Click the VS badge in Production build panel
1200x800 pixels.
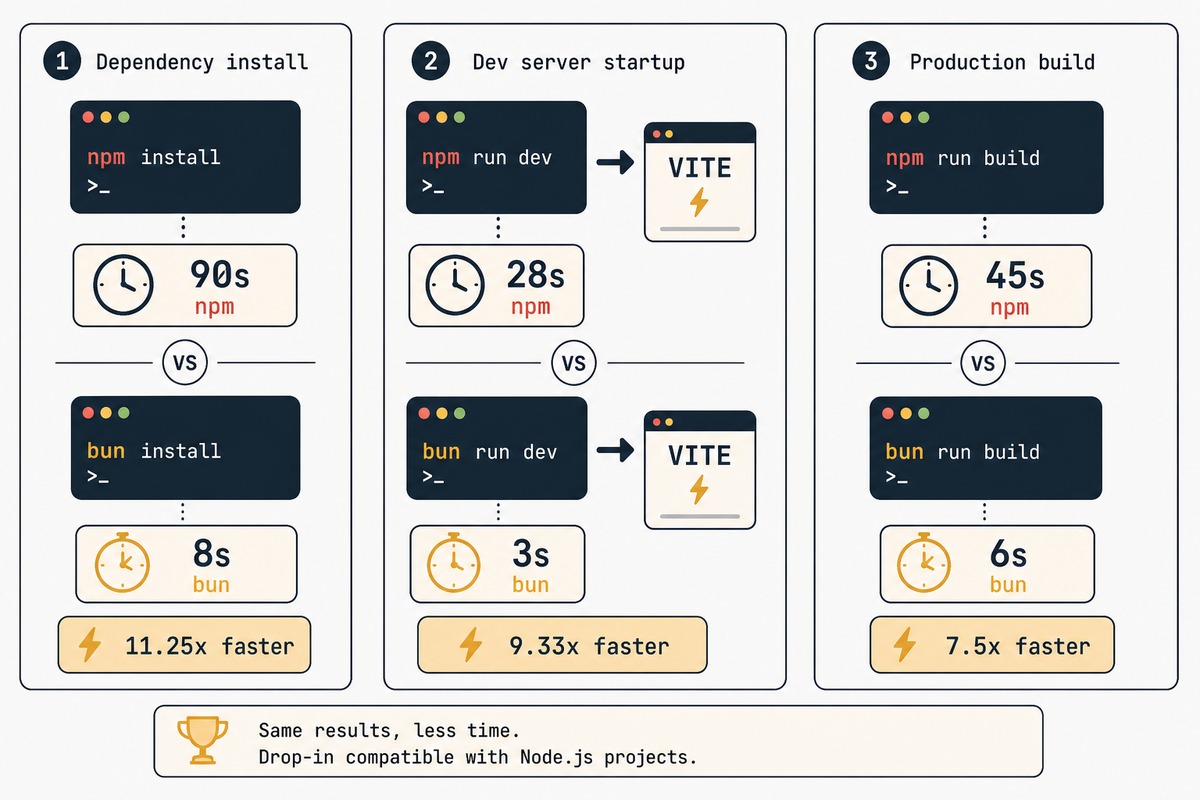click(983, 362)
